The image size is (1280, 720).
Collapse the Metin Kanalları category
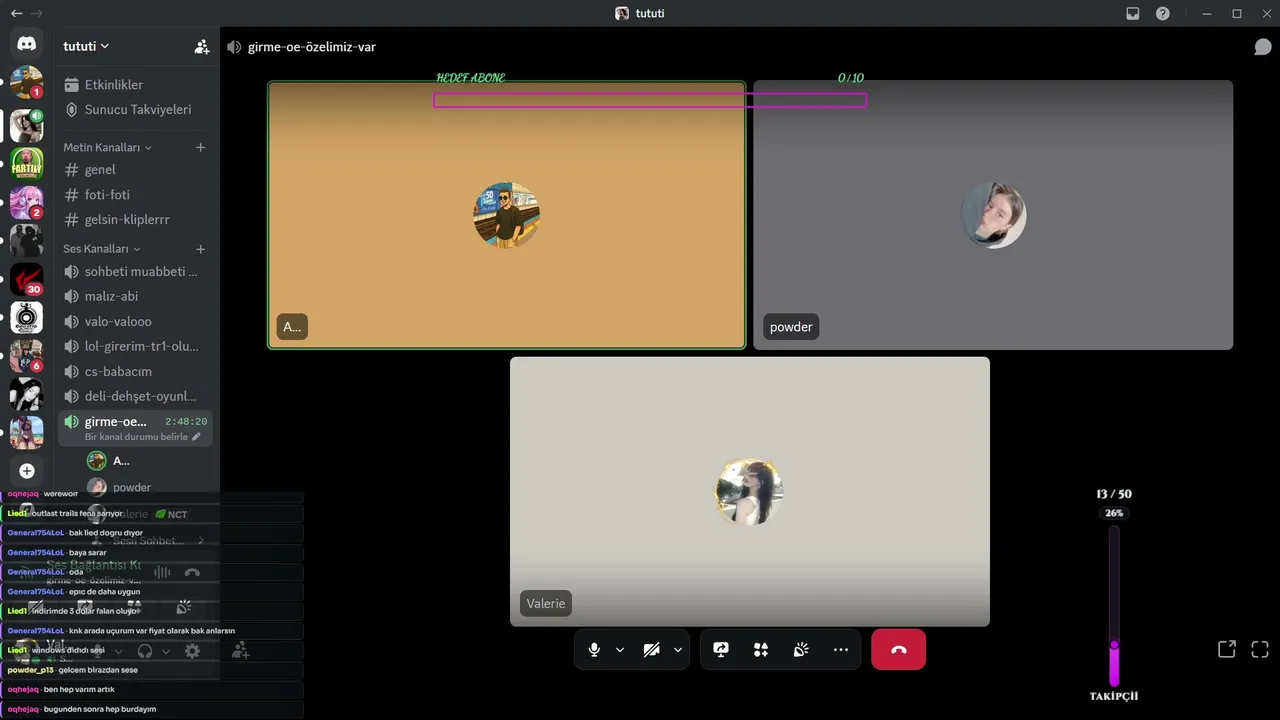point(107,147)
